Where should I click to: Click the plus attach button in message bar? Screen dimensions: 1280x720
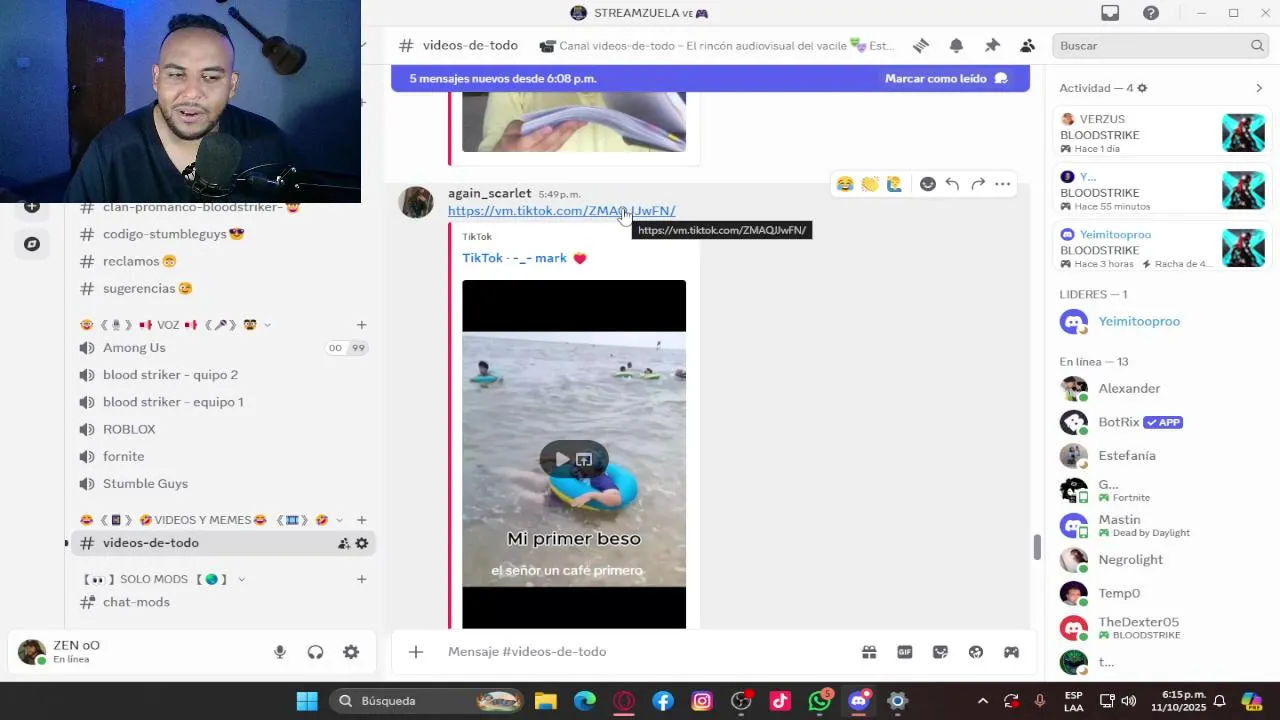pyautogui.click(x=416, y=652)
